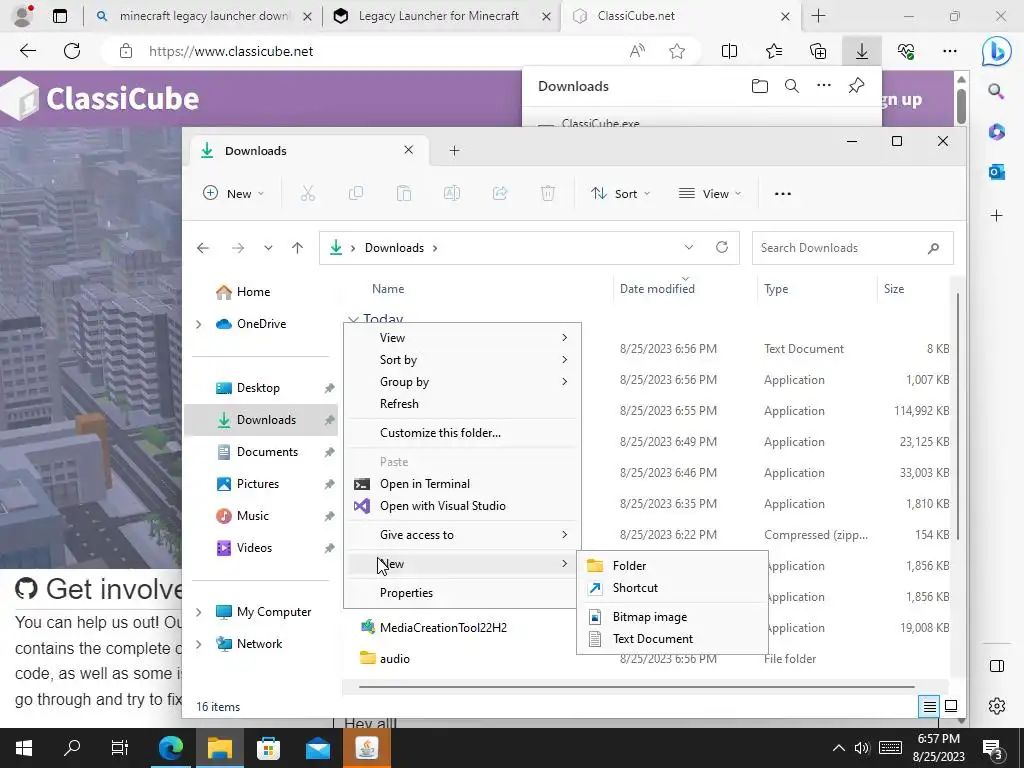Screen dimensions: 1024x768
Task: Select Properties in context menu
Action: pyautogui.click(x=462, y=593)
